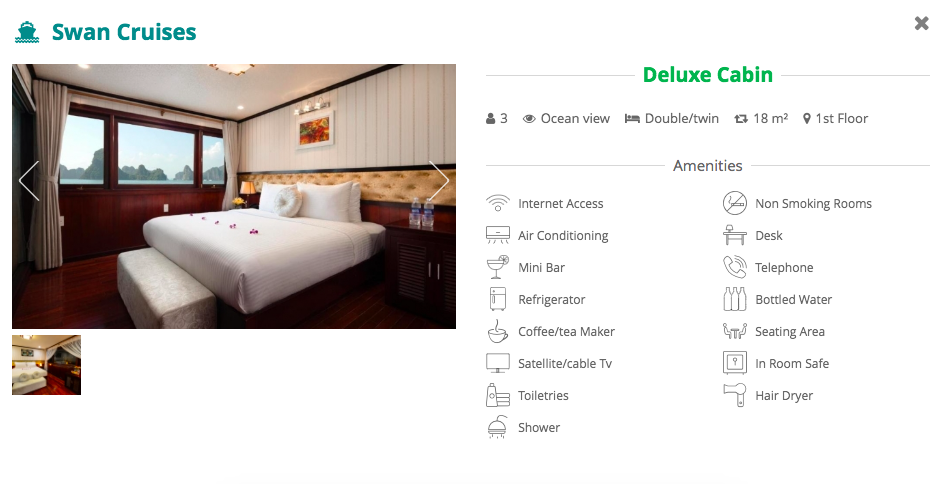Click the Hair Dryer icon

click(x=735, y=395)
